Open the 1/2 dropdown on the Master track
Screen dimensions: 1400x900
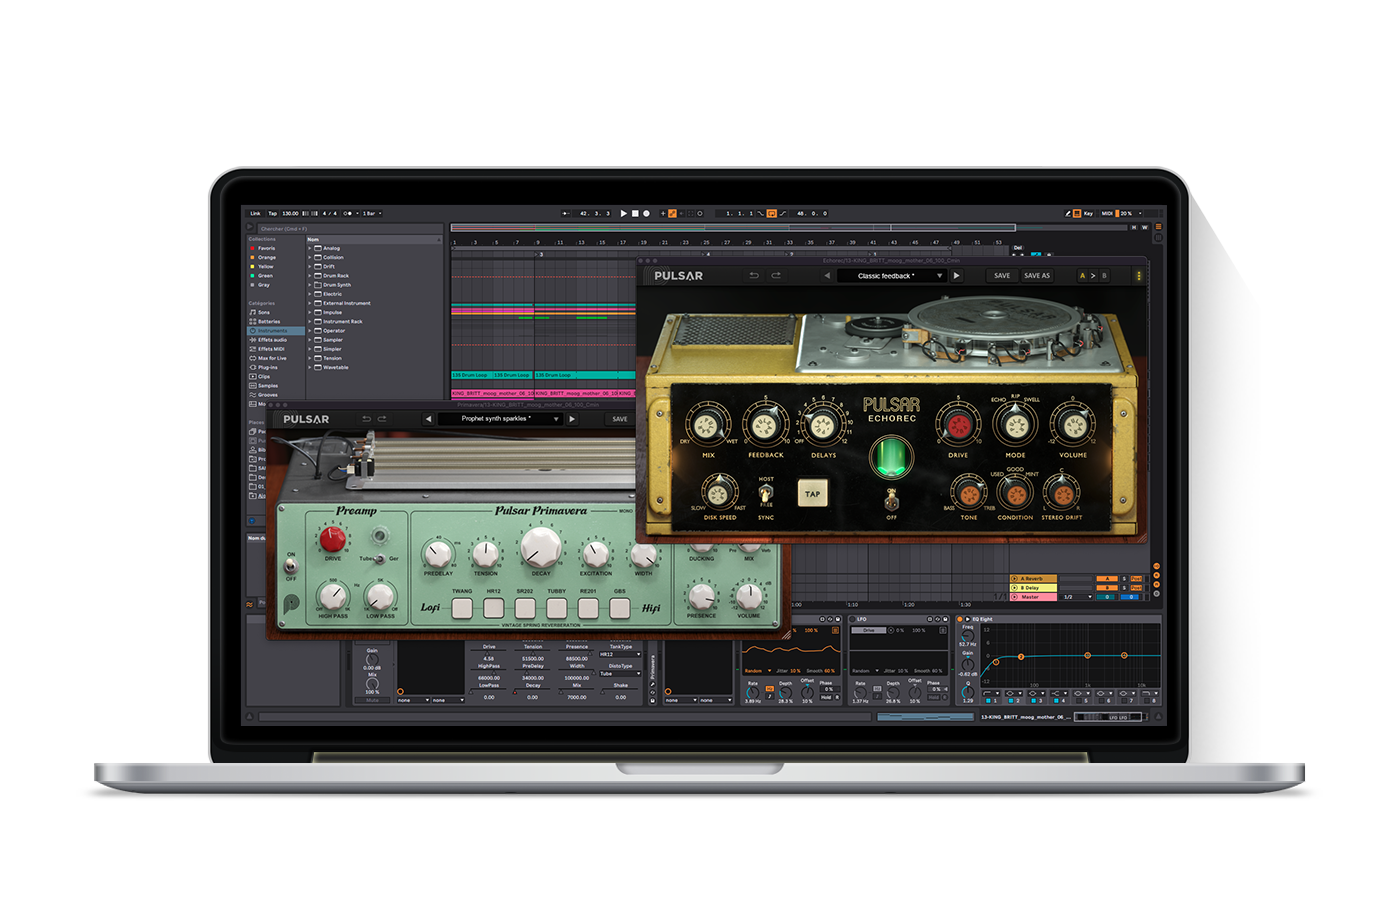click(x=1076, y=597)
